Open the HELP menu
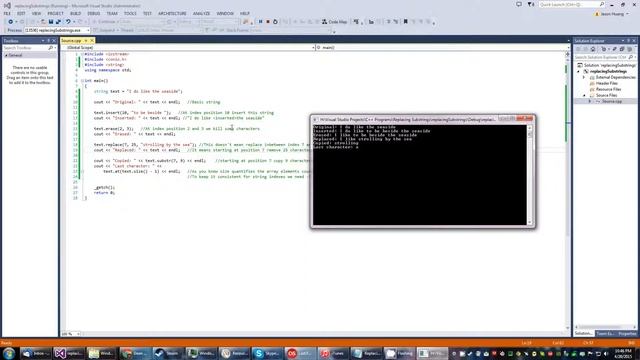This screenshot has width=640, height=360. tap(244, 13)
